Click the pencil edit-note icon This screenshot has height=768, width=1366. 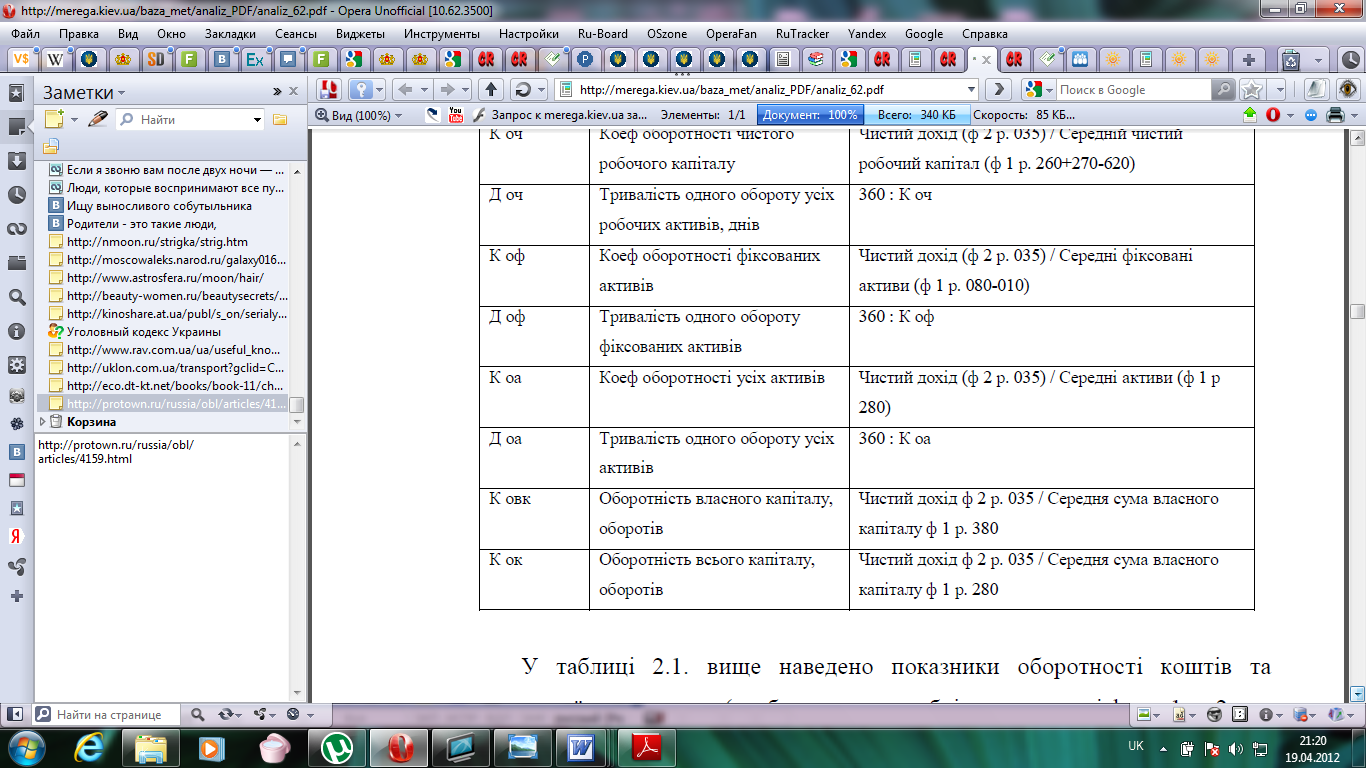coord(97,119)
